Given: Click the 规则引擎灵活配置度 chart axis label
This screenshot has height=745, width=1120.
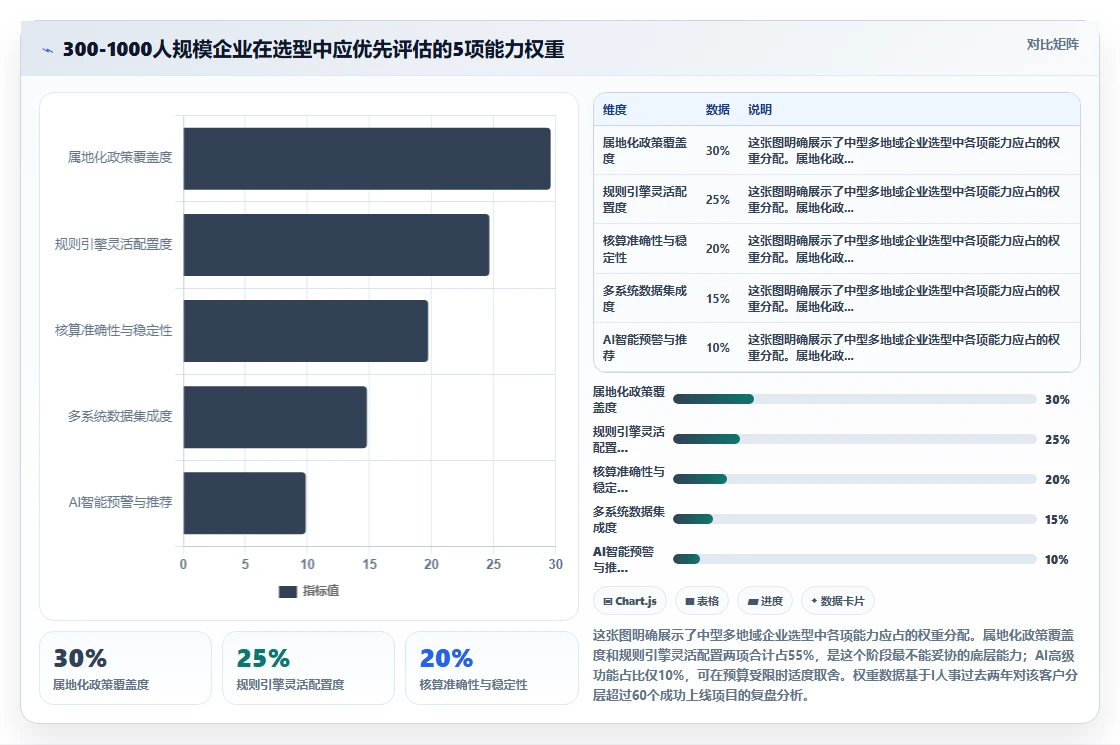Looking at the screenshot, I should [x=114, y=244].
